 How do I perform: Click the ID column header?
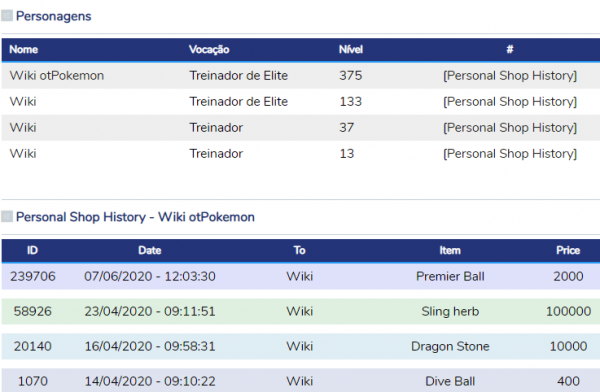coord(33,250)
